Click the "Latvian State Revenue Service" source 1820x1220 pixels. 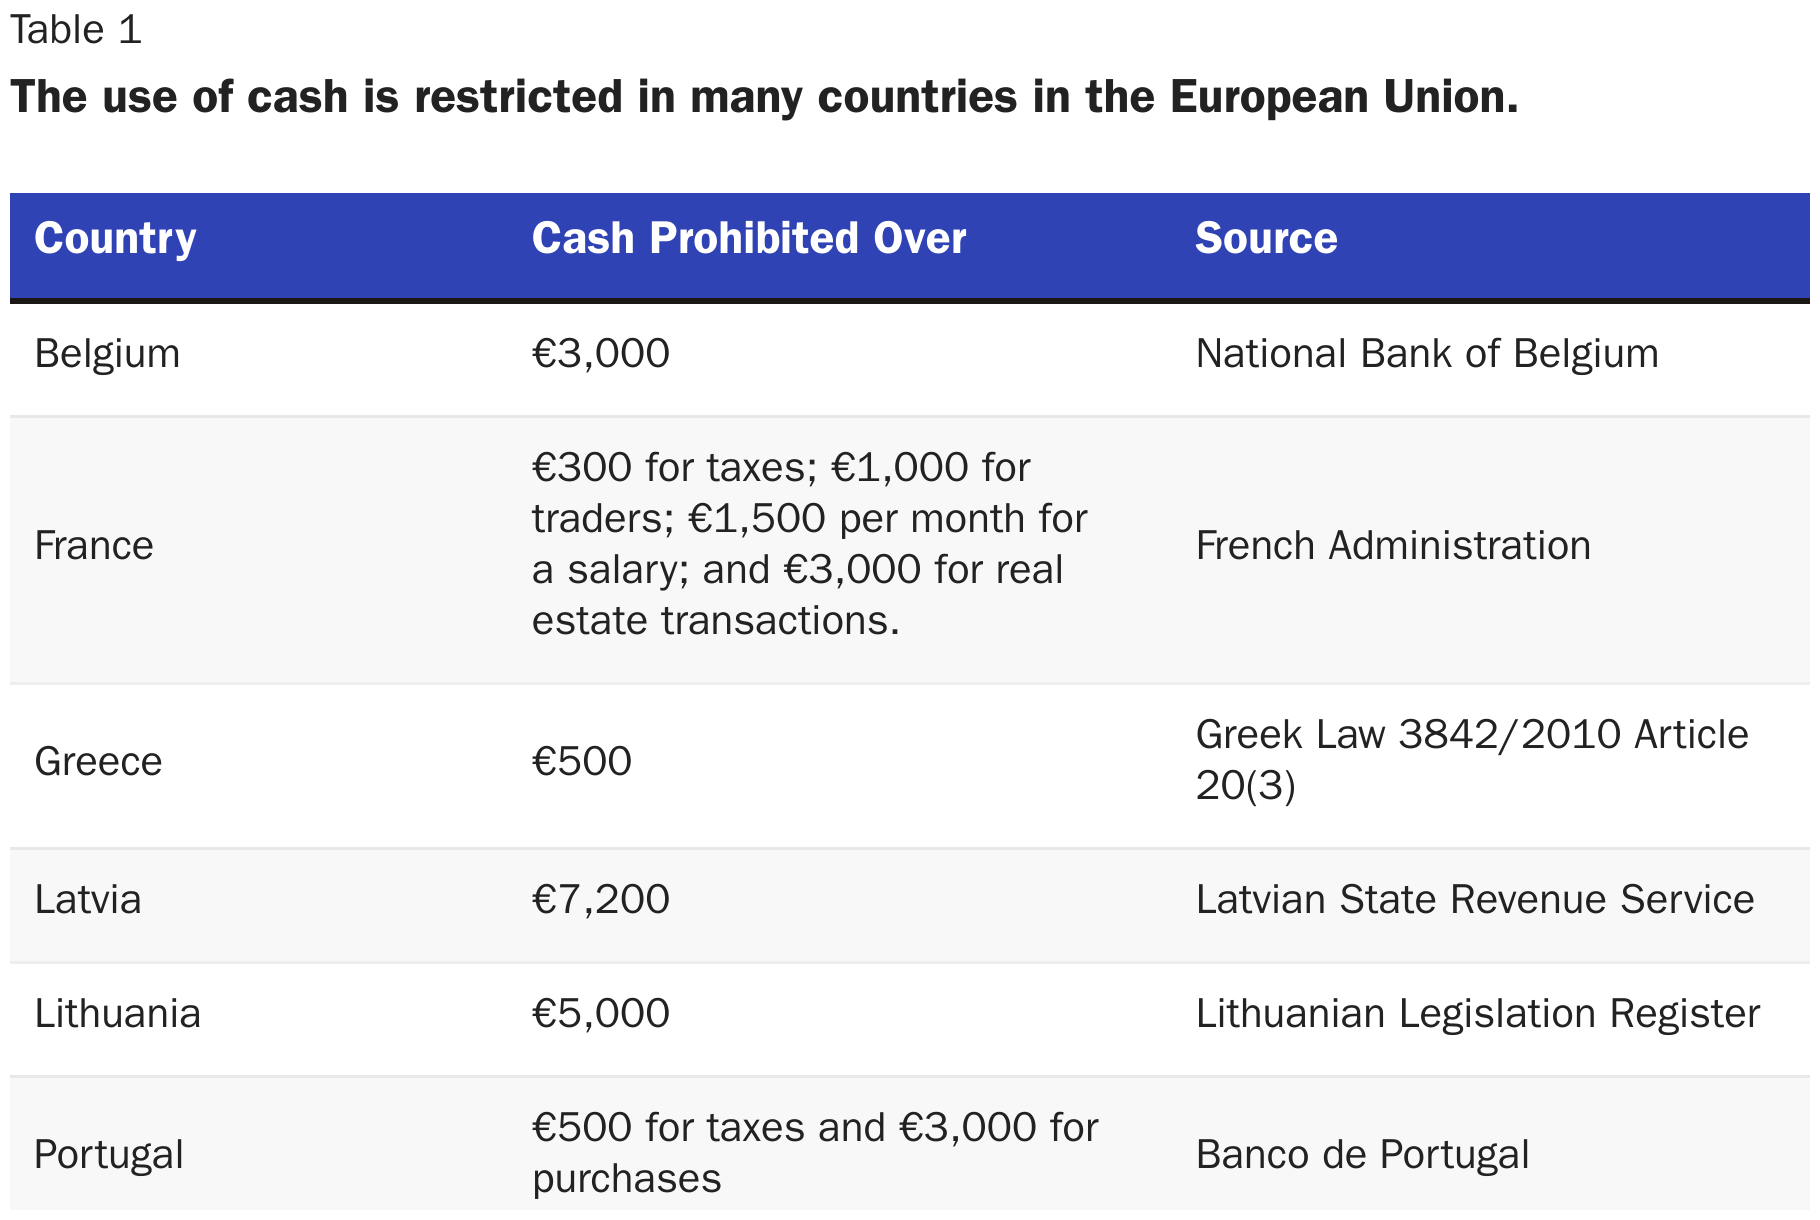pyautogui.click(x=1474, y=900)
